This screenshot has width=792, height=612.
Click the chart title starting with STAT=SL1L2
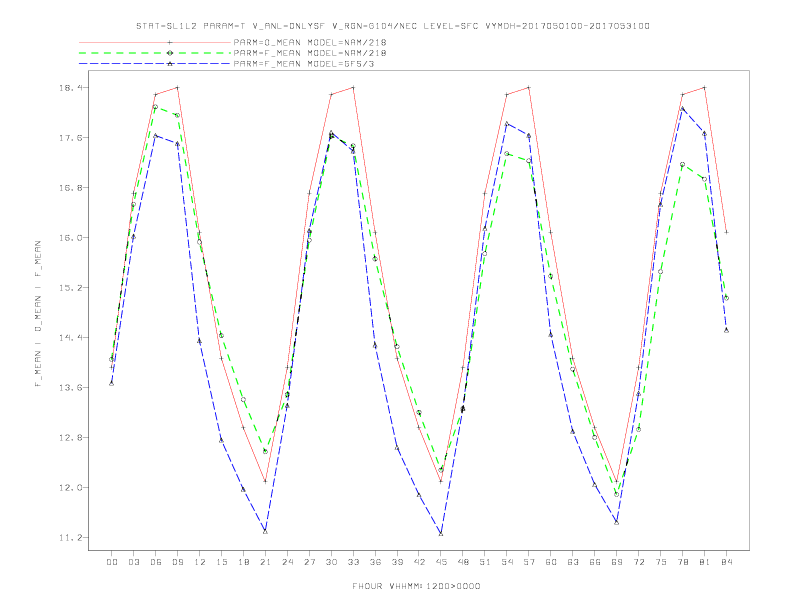coord(393,26)
